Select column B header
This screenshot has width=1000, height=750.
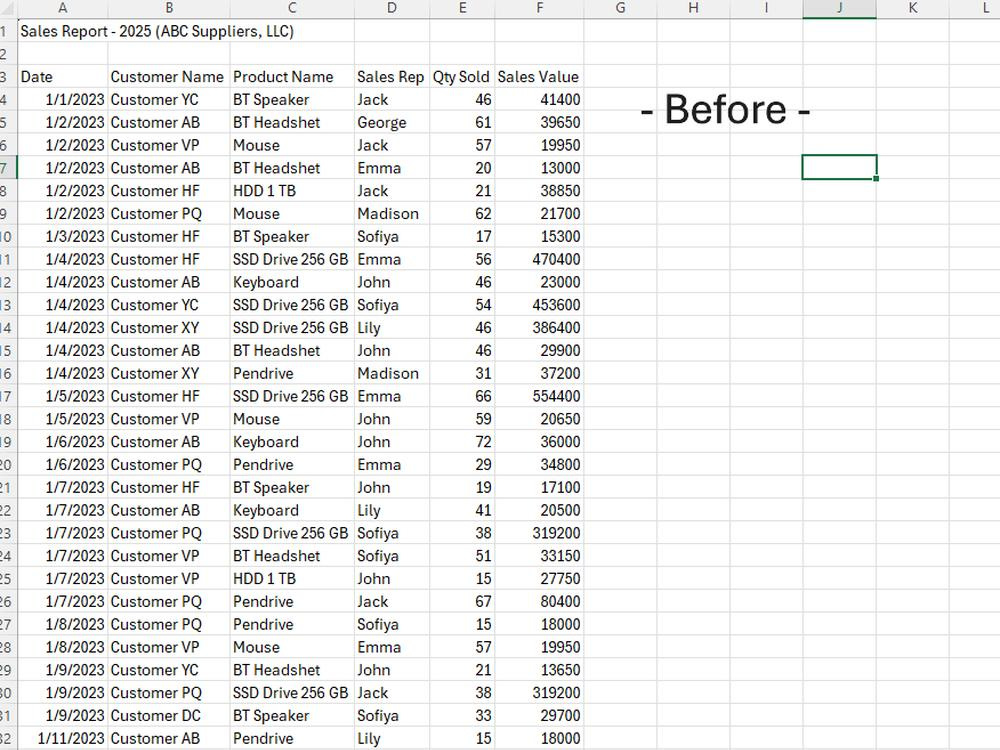point(169,8)
